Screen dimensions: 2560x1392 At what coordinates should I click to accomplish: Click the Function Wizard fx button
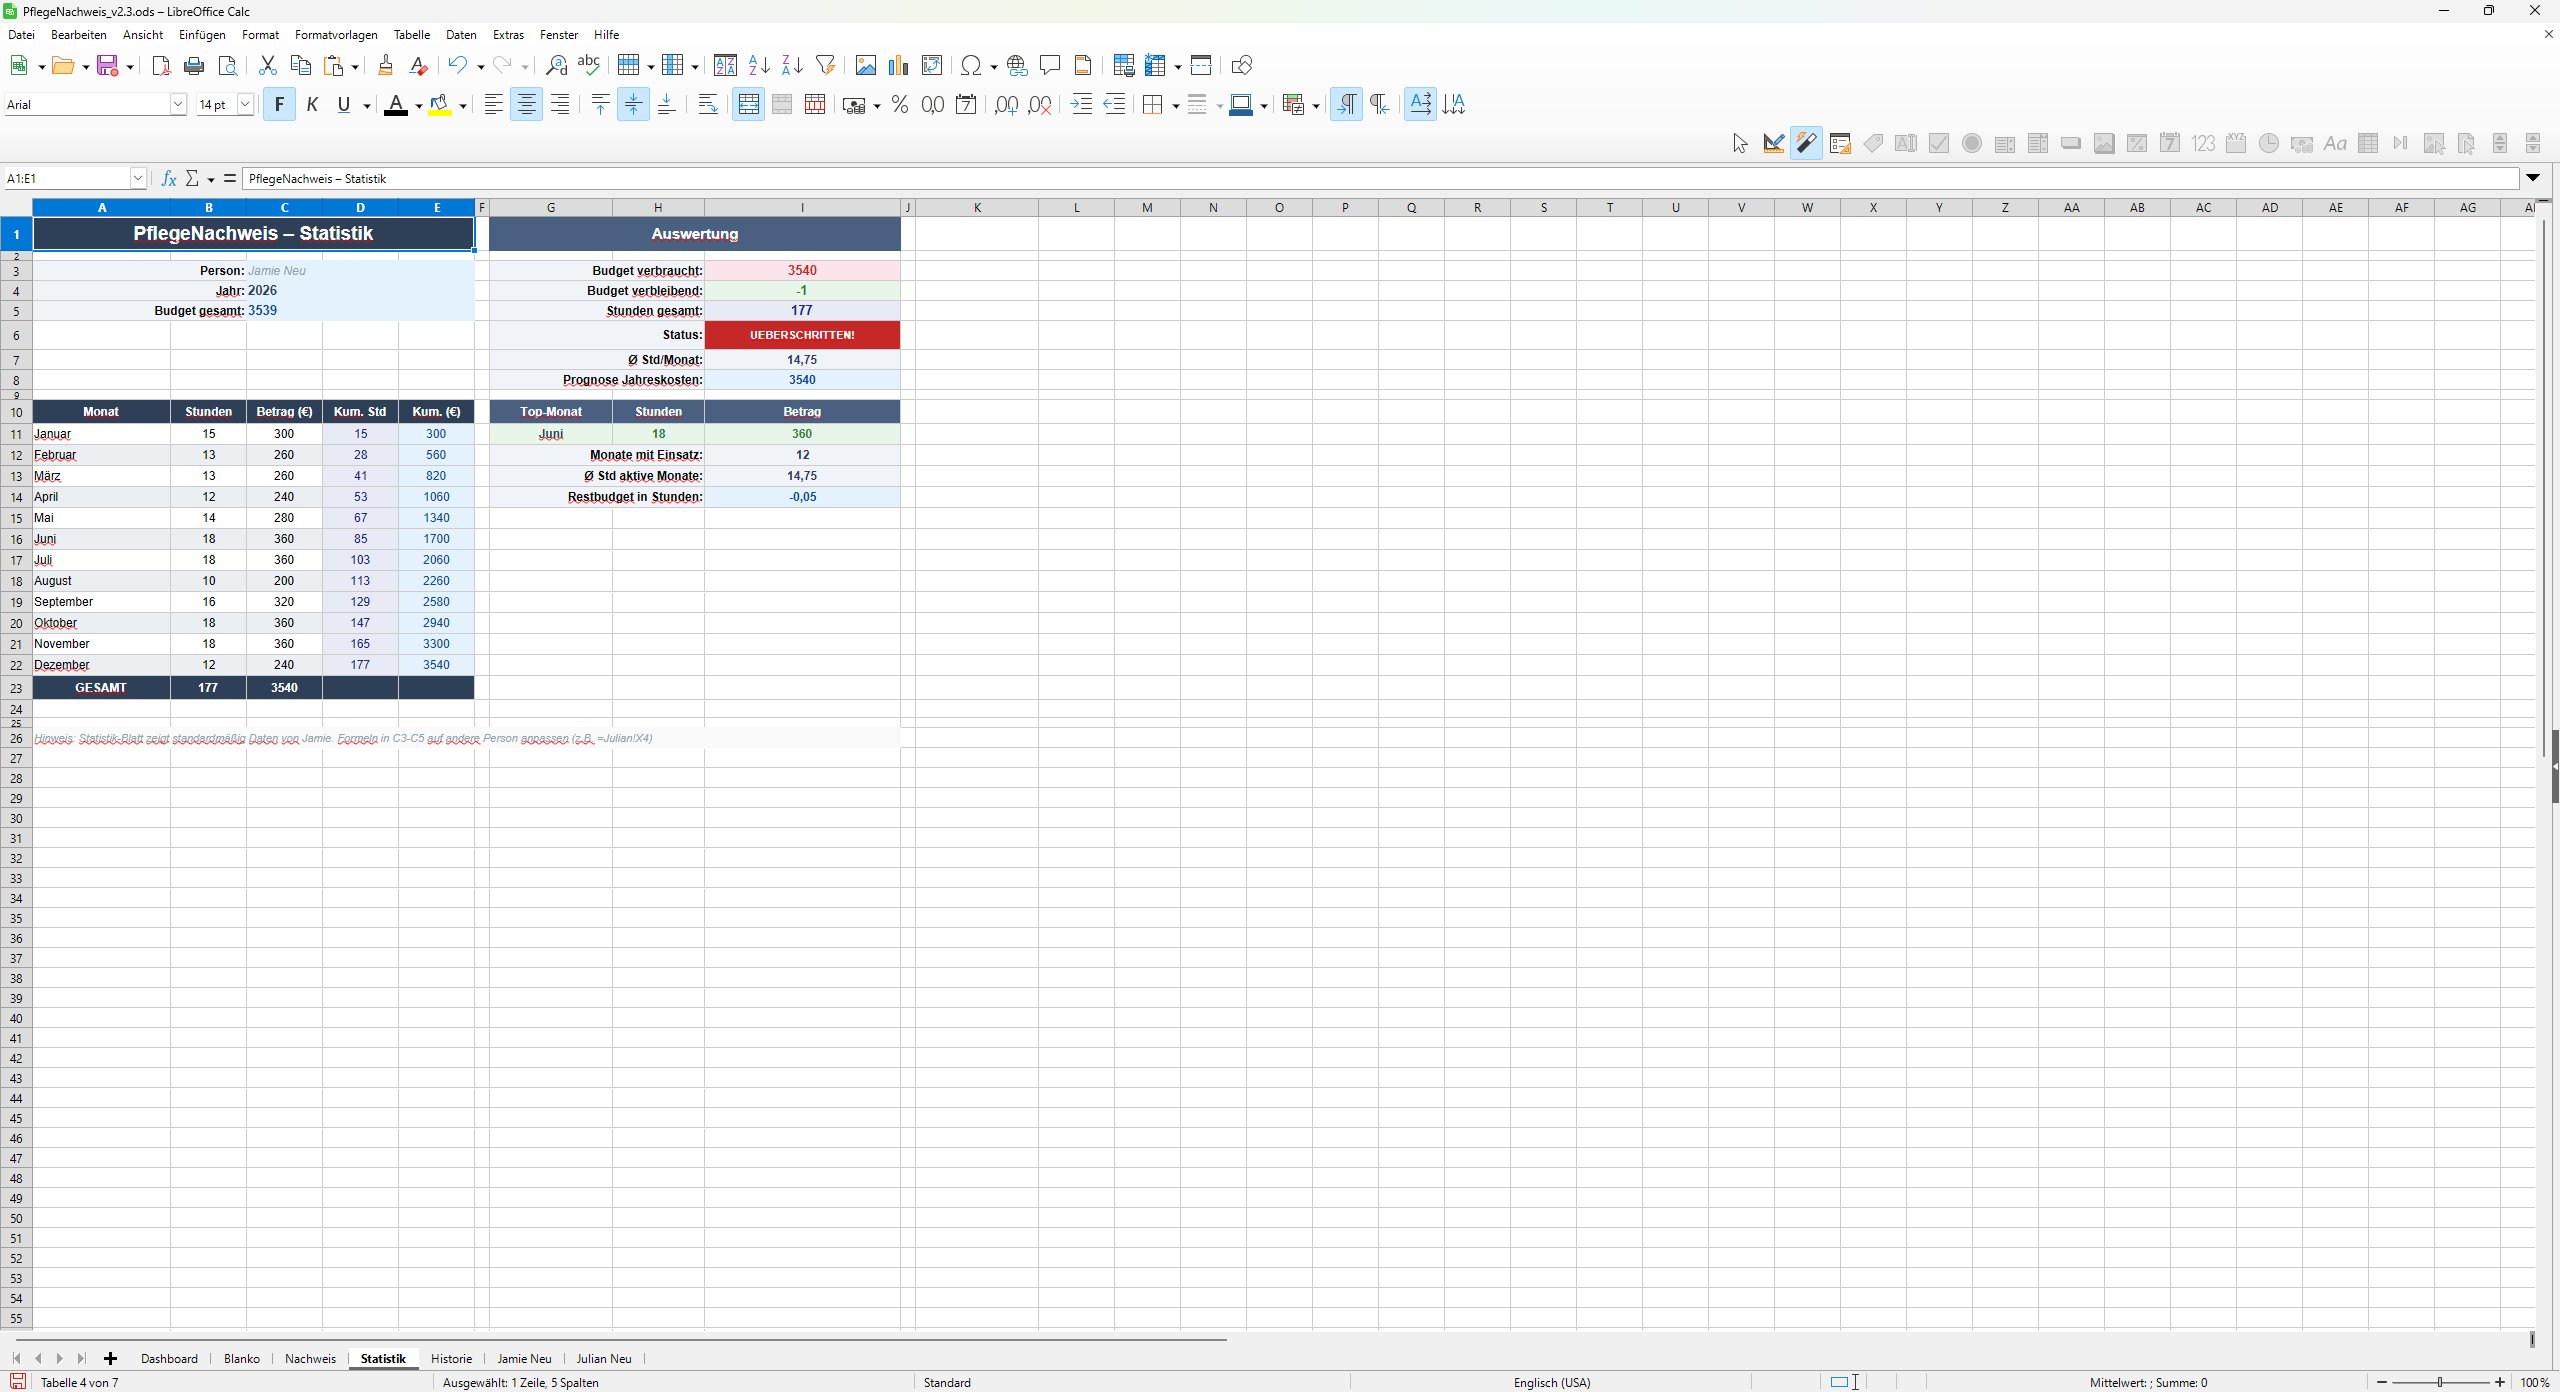click(169, 178)
